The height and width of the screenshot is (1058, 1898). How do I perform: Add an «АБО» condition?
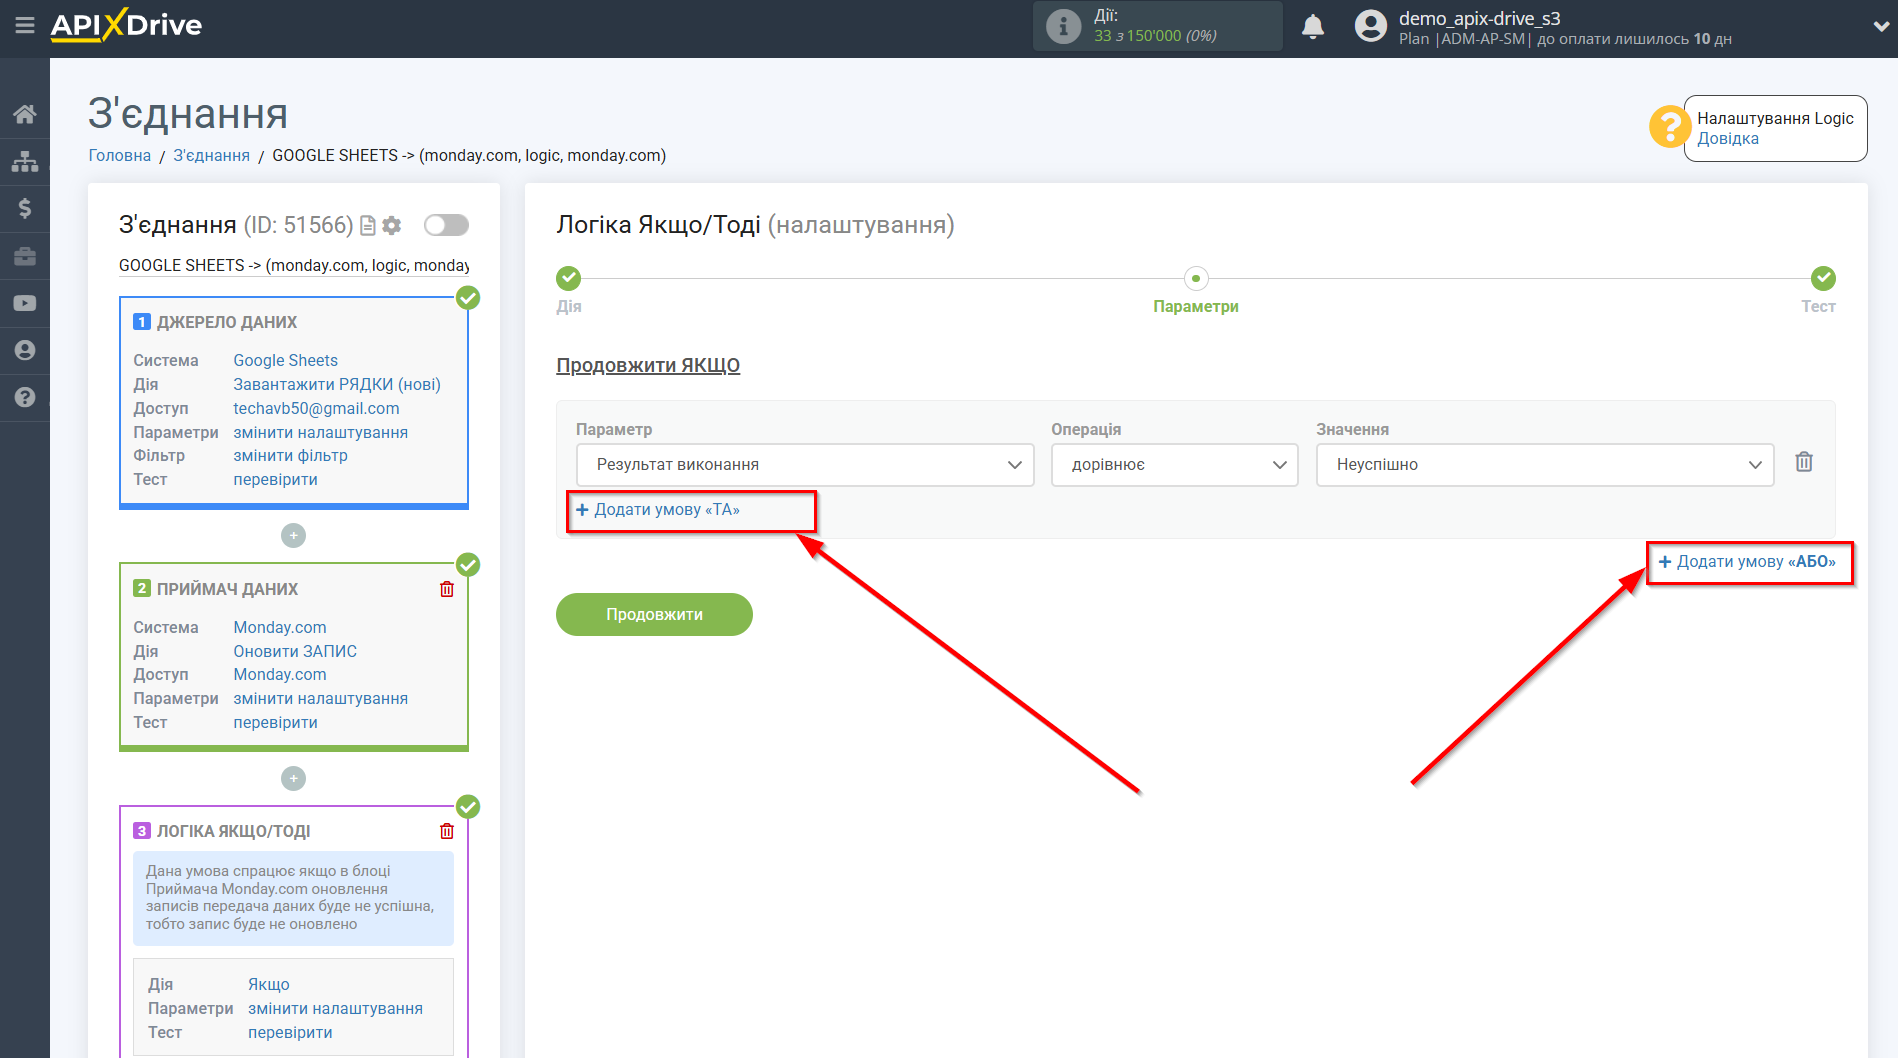1747,562
